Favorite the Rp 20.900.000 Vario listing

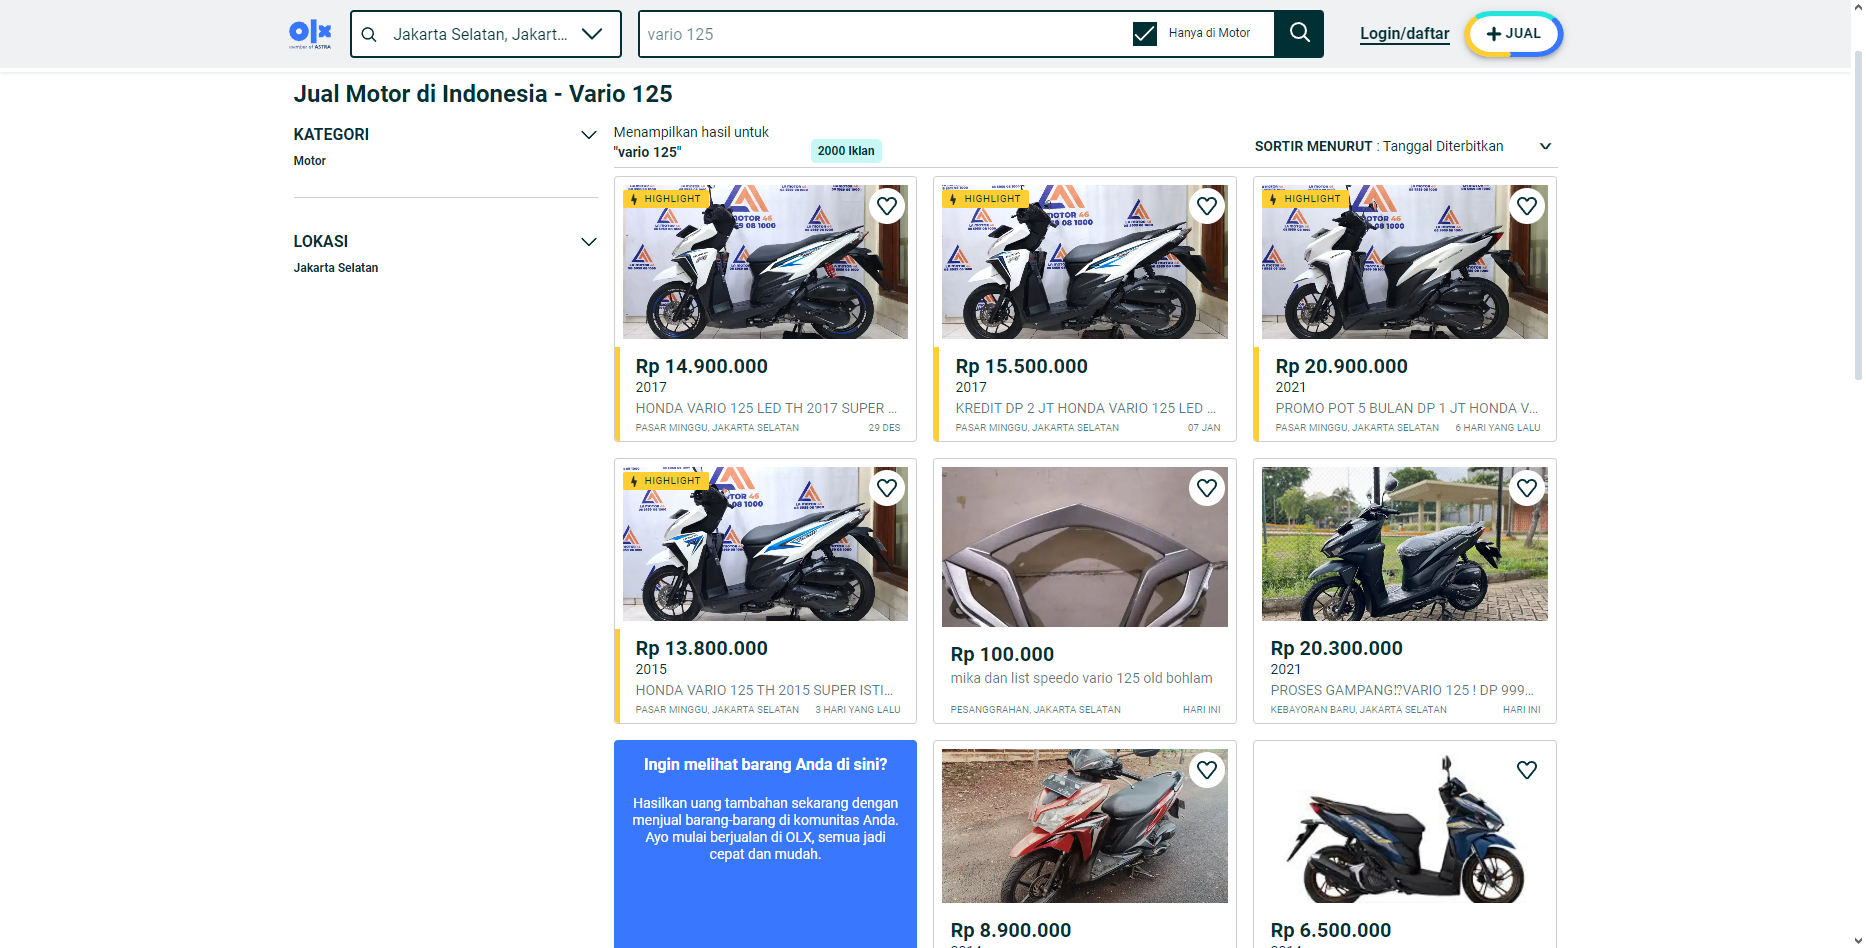click(x=1527, y=206)
